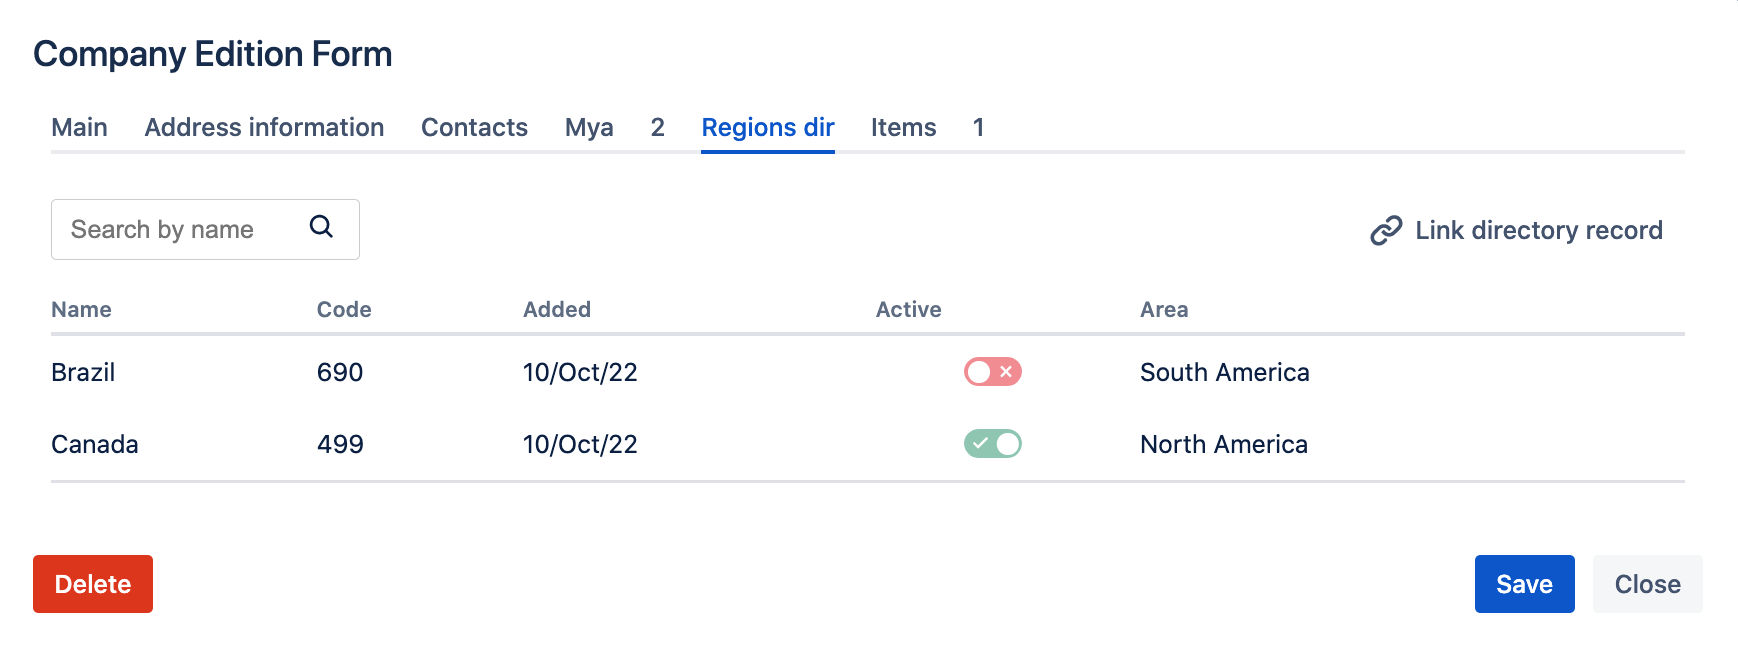Open the Address information tab
Screen dimensions: 1738x646
click(x=264, y=128)
